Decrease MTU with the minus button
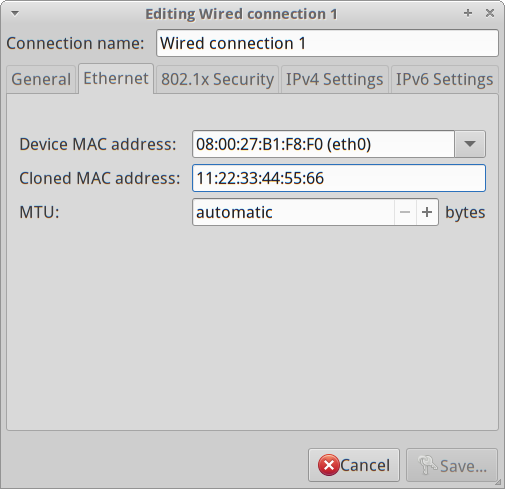Screen dimensions: 505x489 [405, 212]
